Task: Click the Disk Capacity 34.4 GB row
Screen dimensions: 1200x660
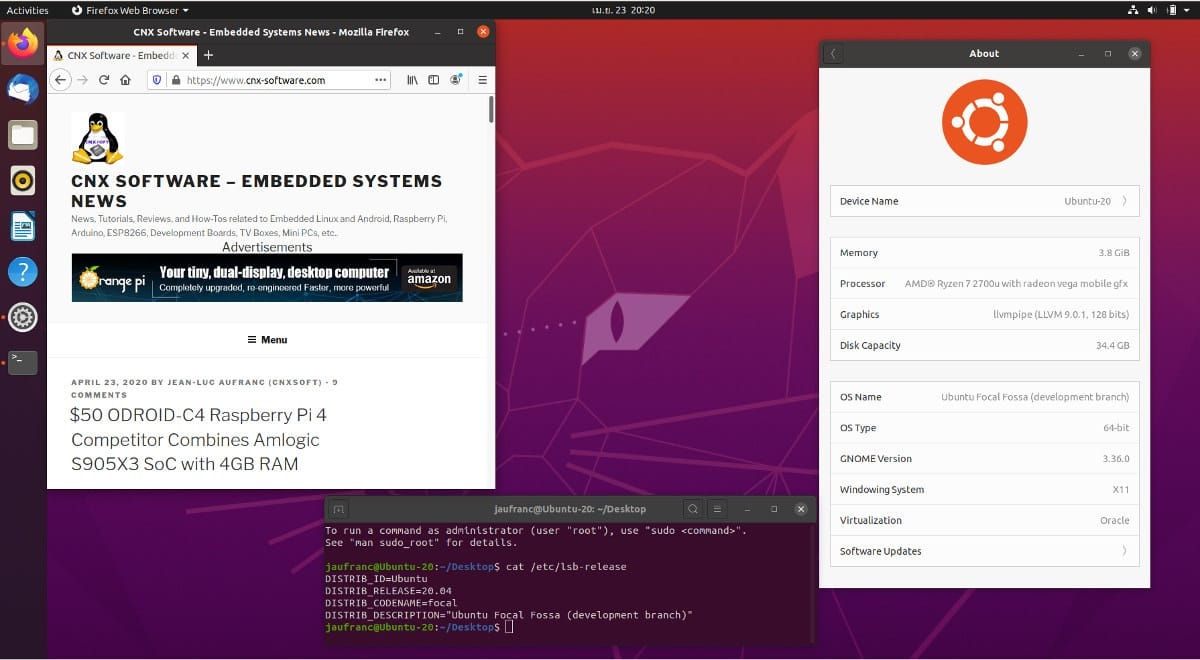Action: (985, 345)
